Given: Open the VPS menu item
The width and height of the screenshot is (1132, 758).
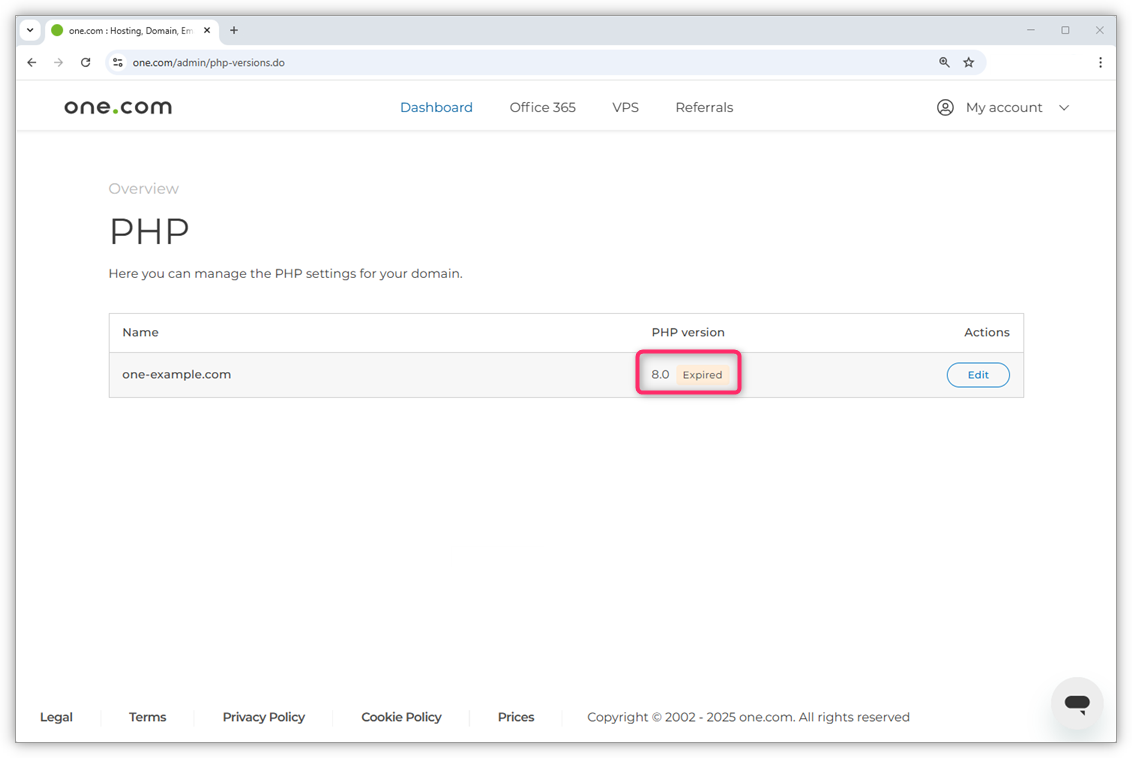Looking at the screenshot, I should [x=625, y=107].
